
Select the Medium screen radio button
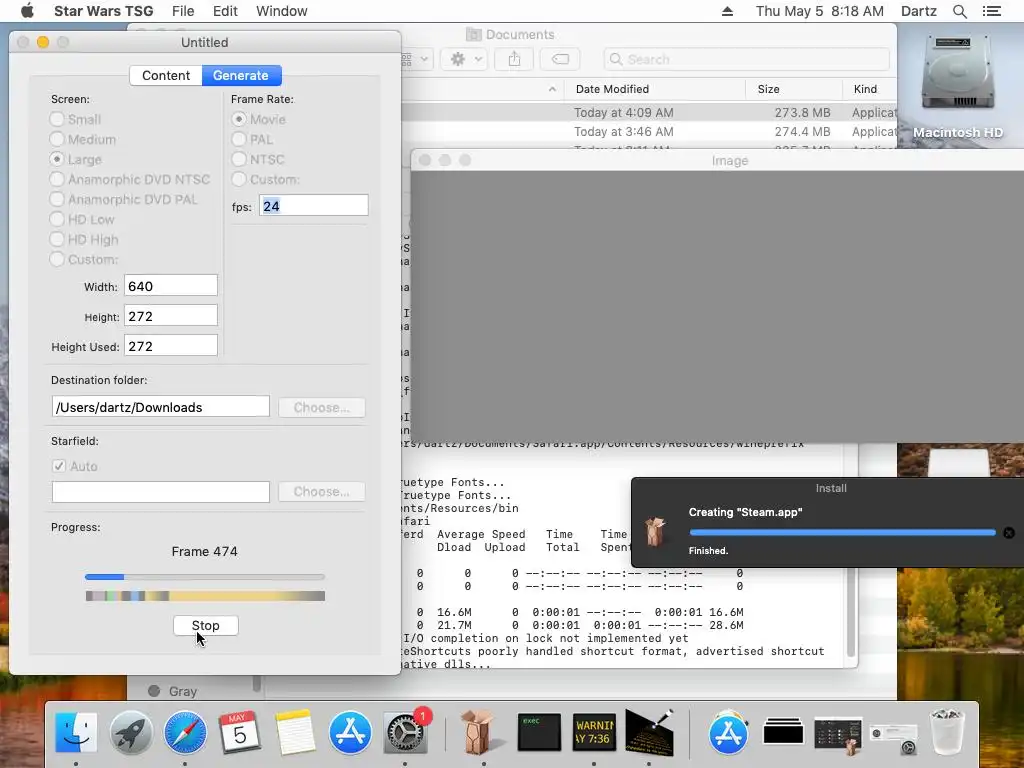click(x=57, y=140)
